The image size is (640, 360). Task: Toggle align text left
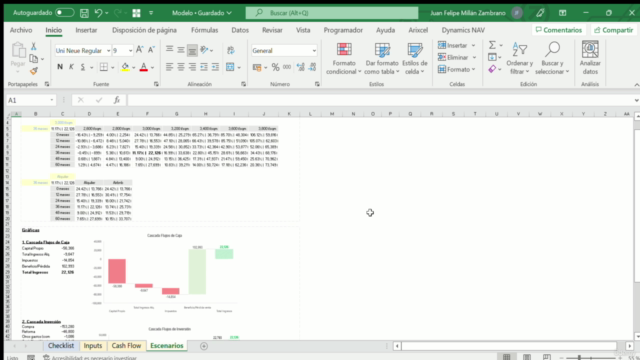169,67
